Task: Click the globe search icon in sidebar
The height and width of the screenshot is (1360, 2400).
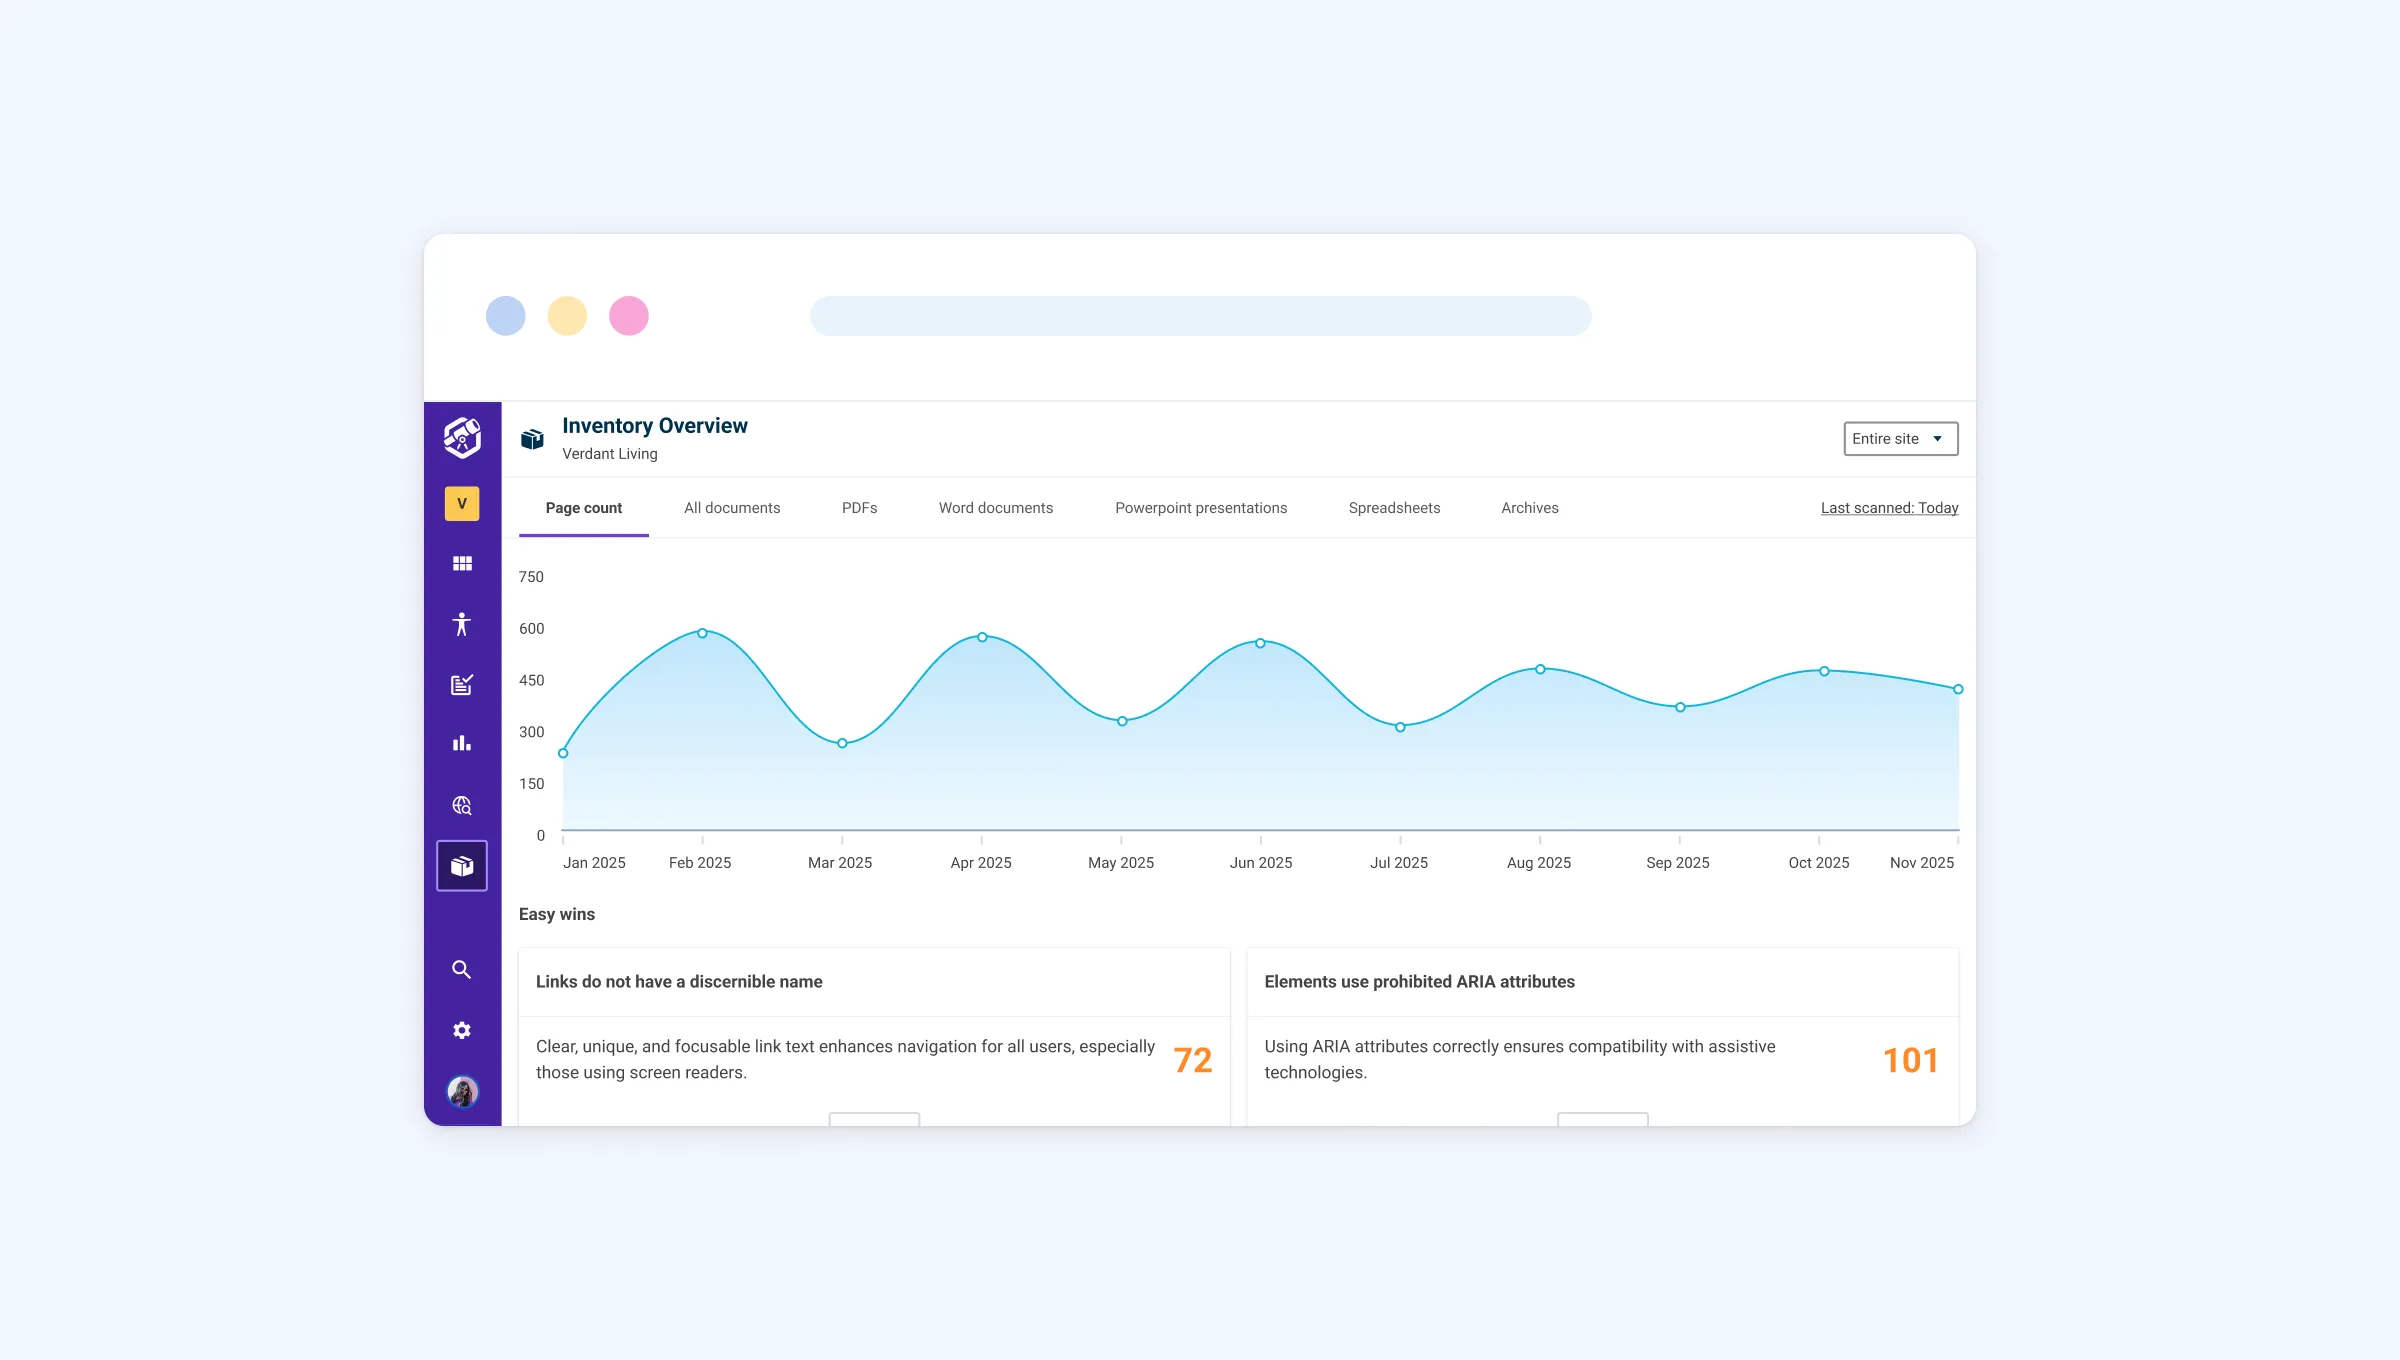Action: tap(462, 806)
